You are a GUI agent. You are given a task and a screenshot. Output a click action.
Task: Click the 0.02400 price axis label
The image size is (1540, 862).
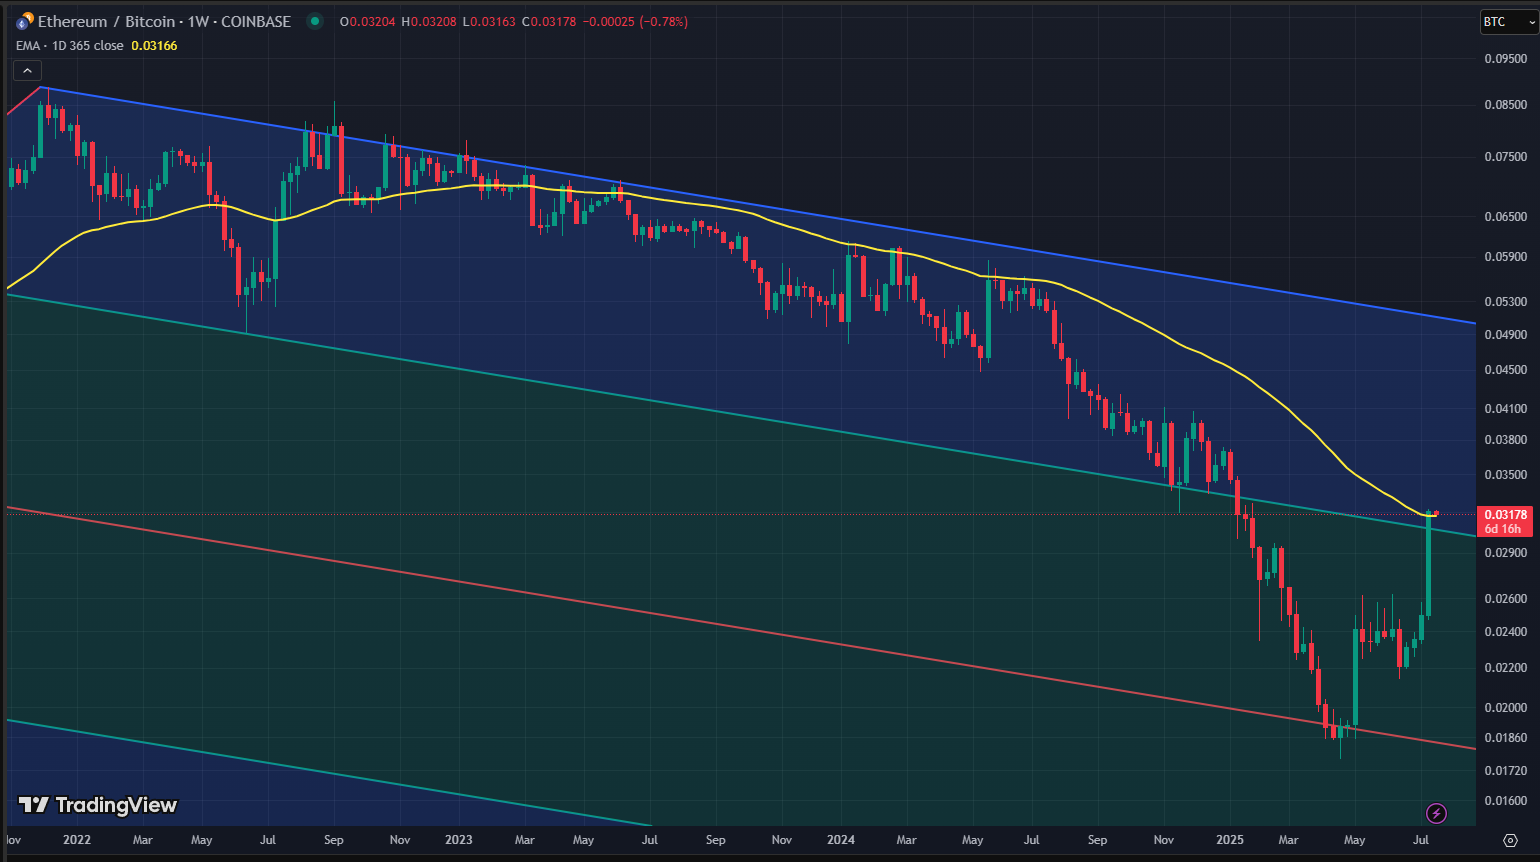(x=1505, y=632)
